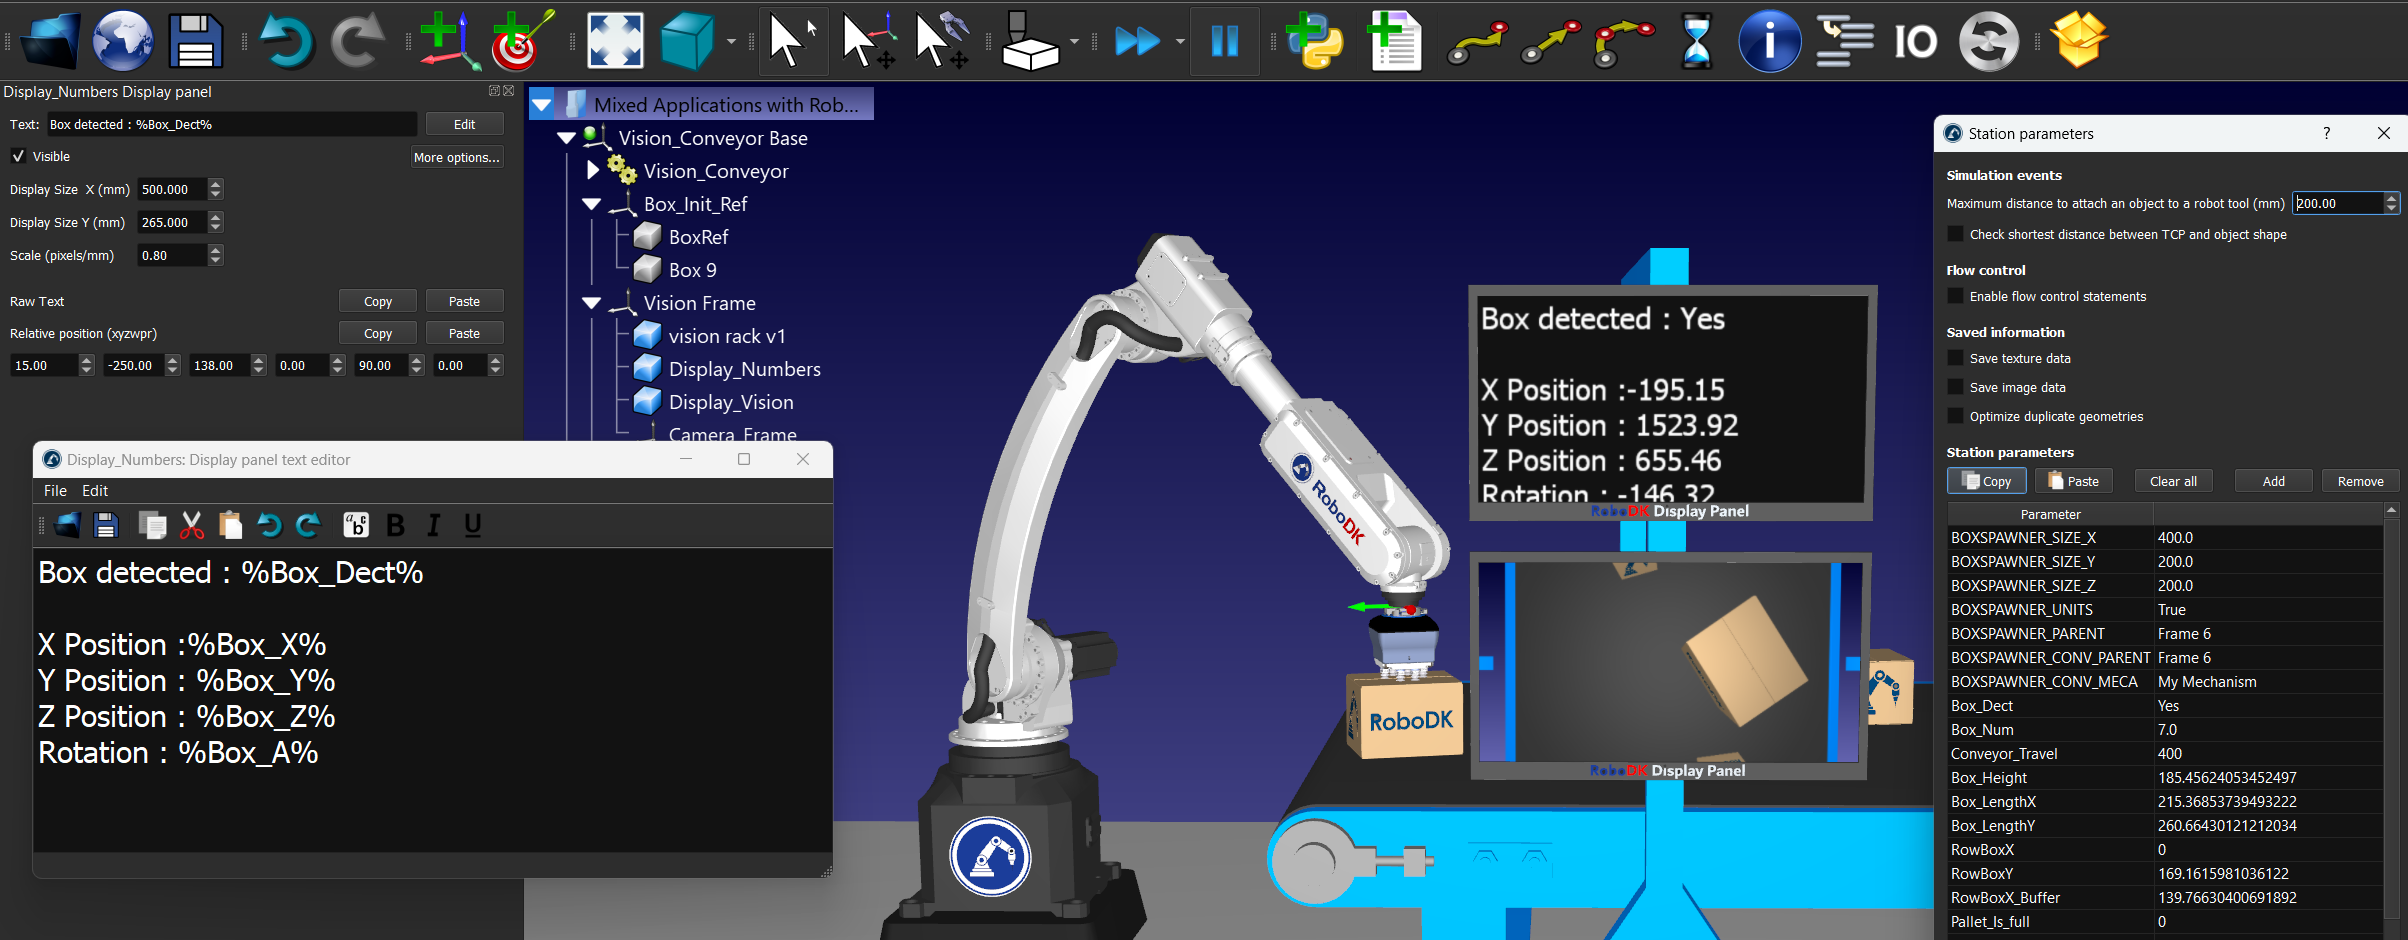This screenshot has height=940, width=2408.
Task: Click the Bold icon in text editor
Action: coord(395,525)
